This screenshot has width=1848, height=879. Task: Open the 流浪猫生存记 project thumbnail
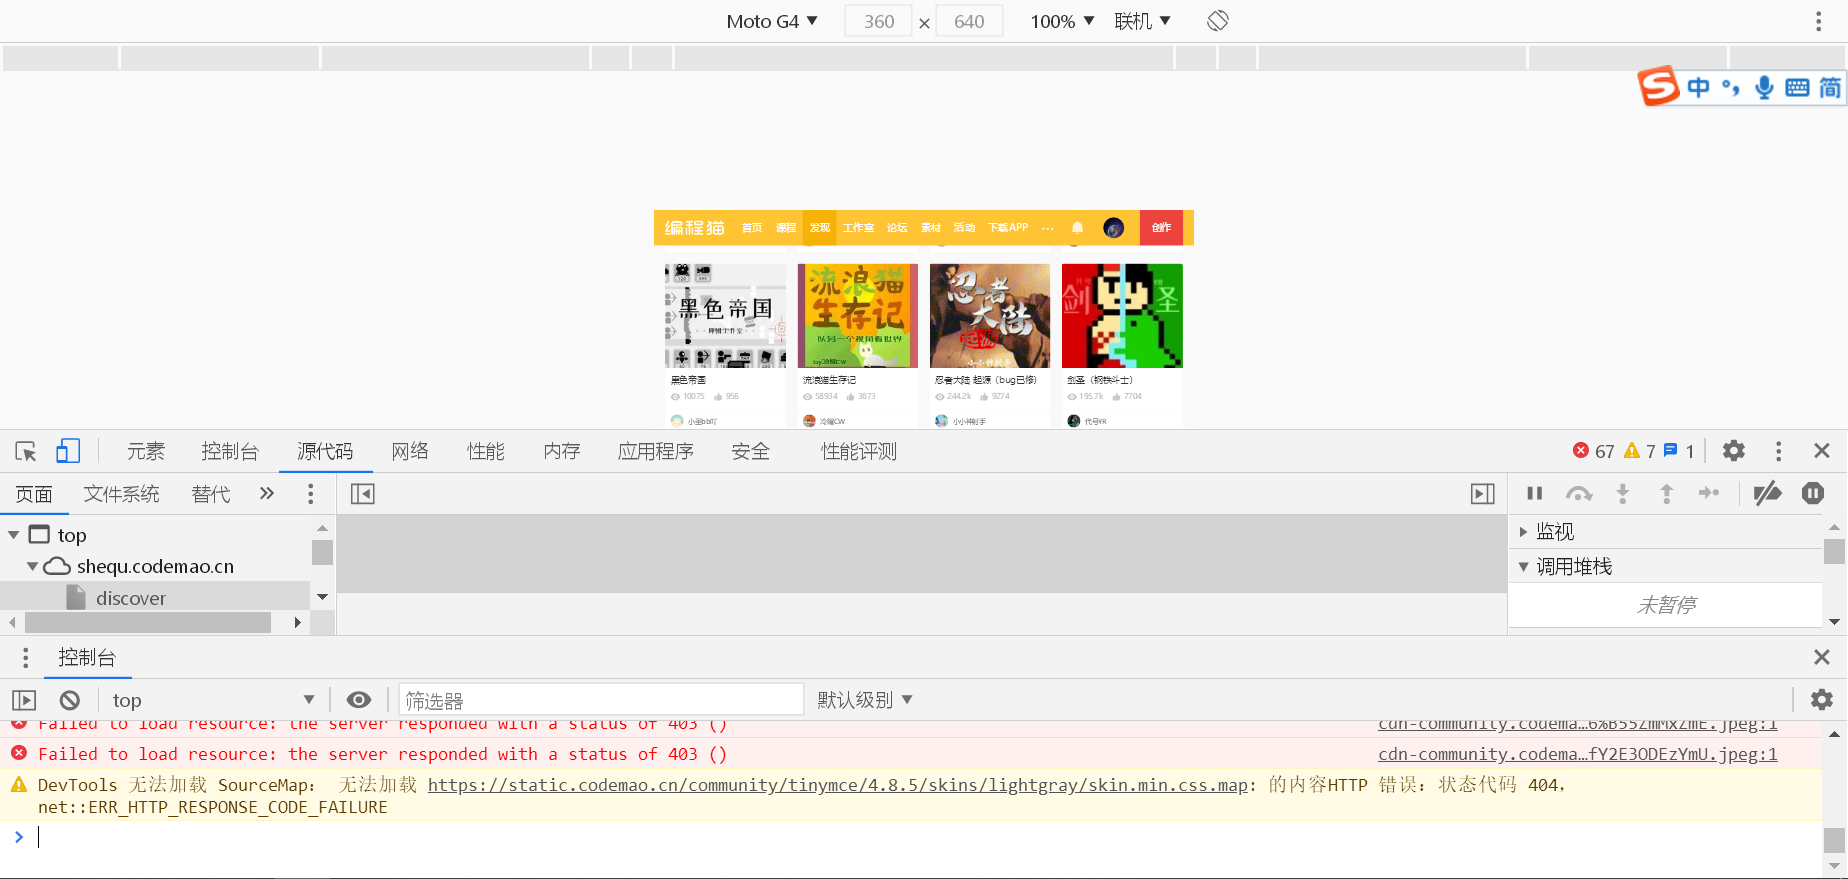click(857, 316)
